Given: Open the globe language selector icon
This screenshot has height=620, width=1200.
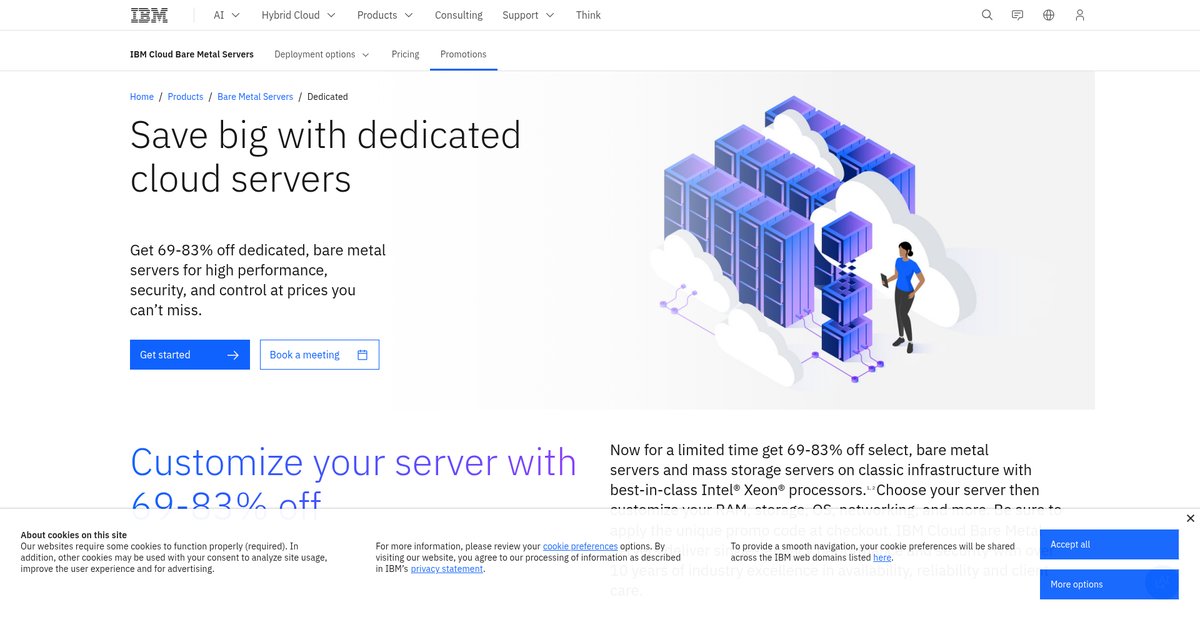Looking at the screenshot, I should (1048, 15).
